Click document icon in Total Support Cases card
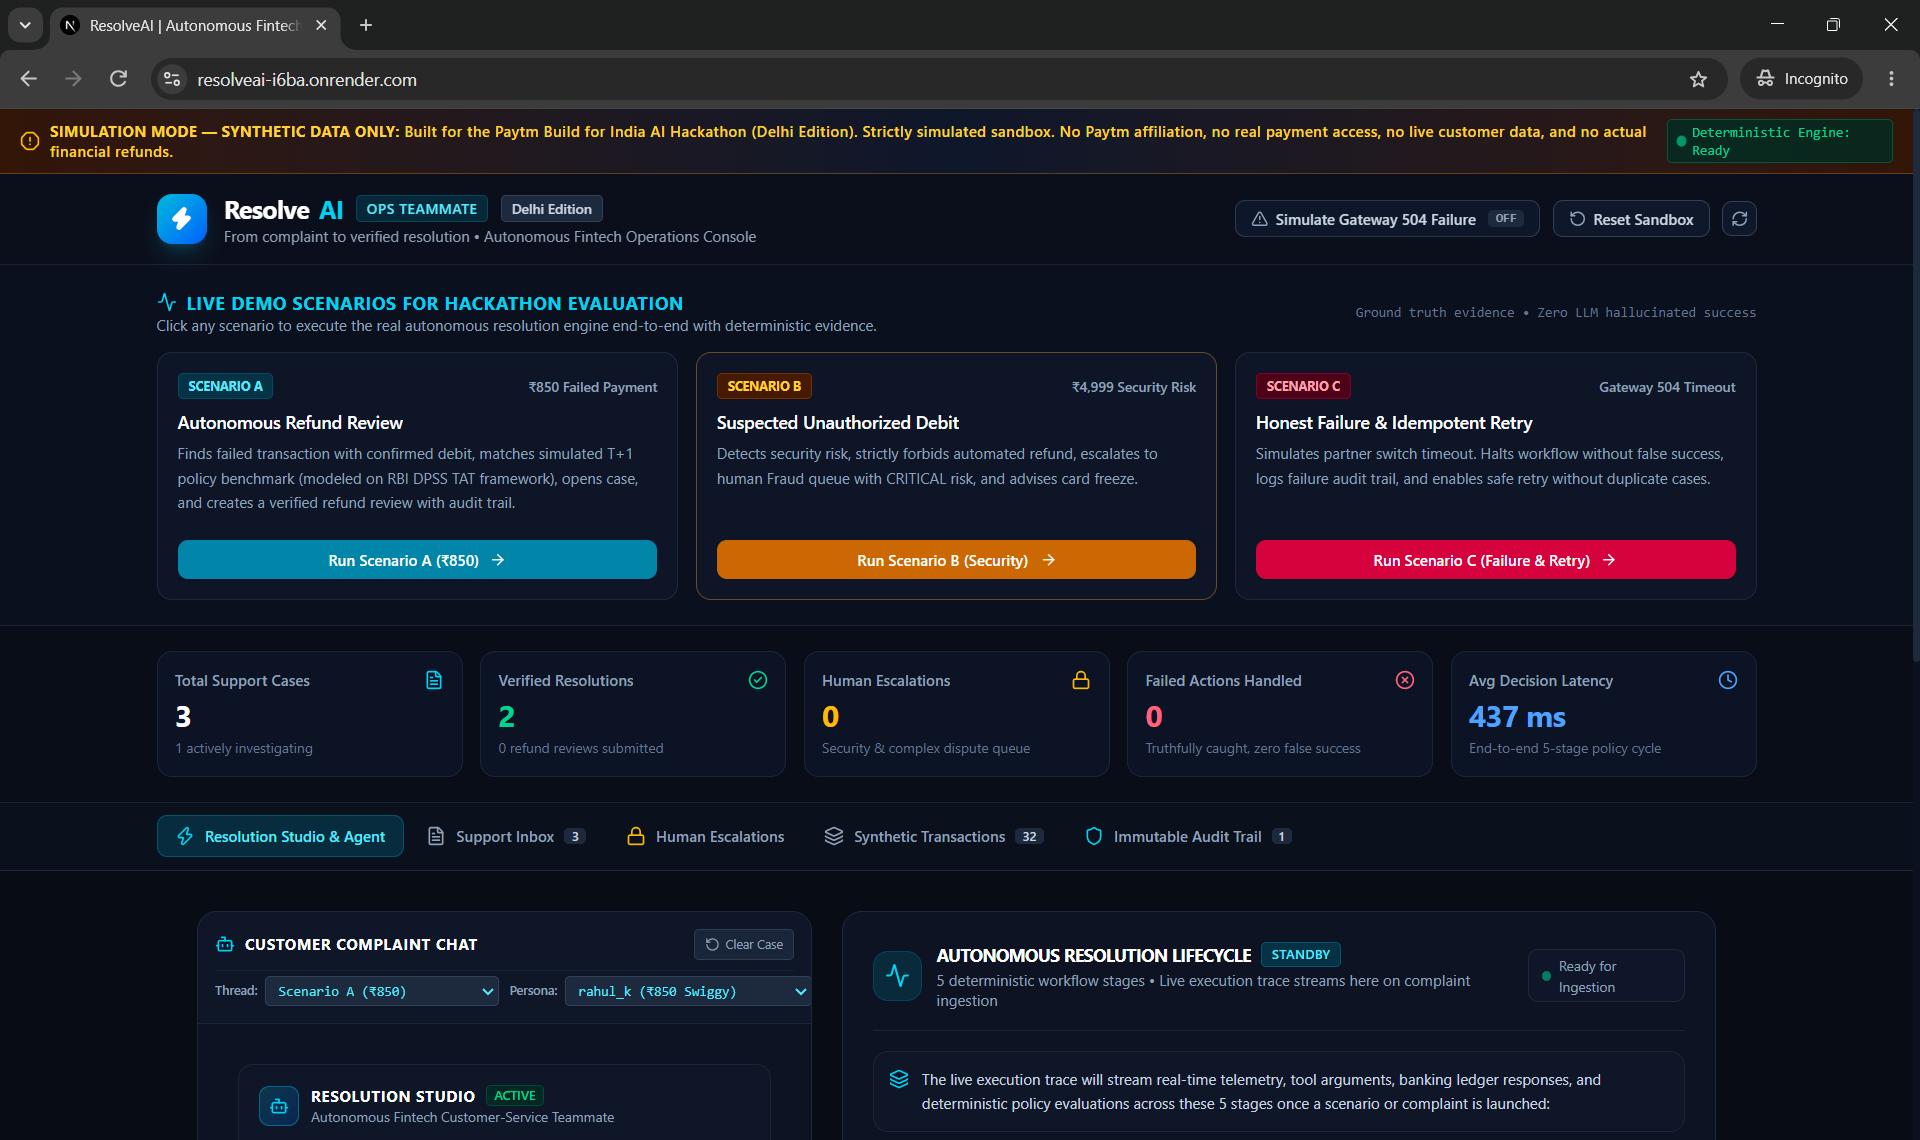This screenshot has height=1140, width=1920. coord(434,680)
